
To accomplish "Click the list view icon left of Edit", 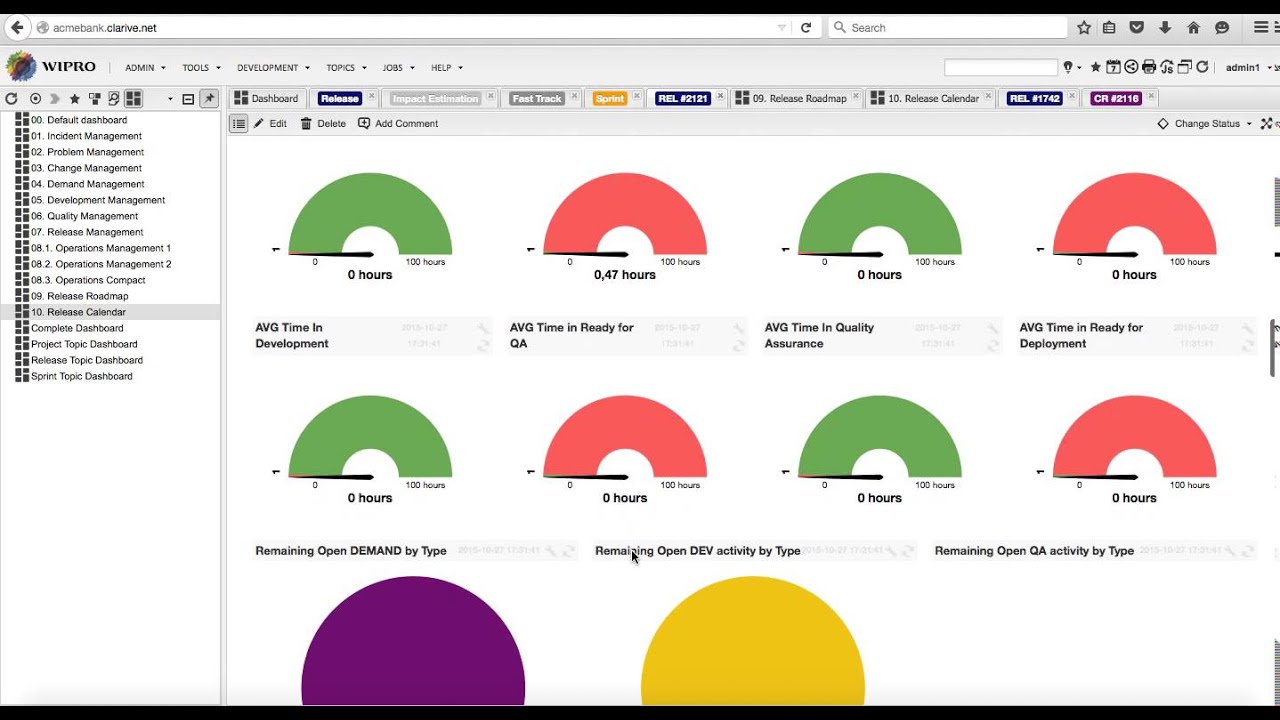I will [x=239, y=124].
